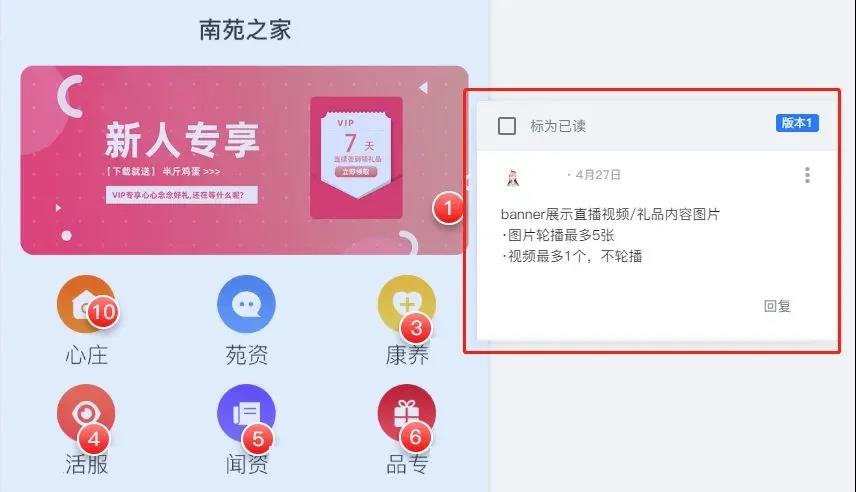Viewport: 856px width, 492px height.
Task: Select annotation marker number 10
Action: (103, 312)
